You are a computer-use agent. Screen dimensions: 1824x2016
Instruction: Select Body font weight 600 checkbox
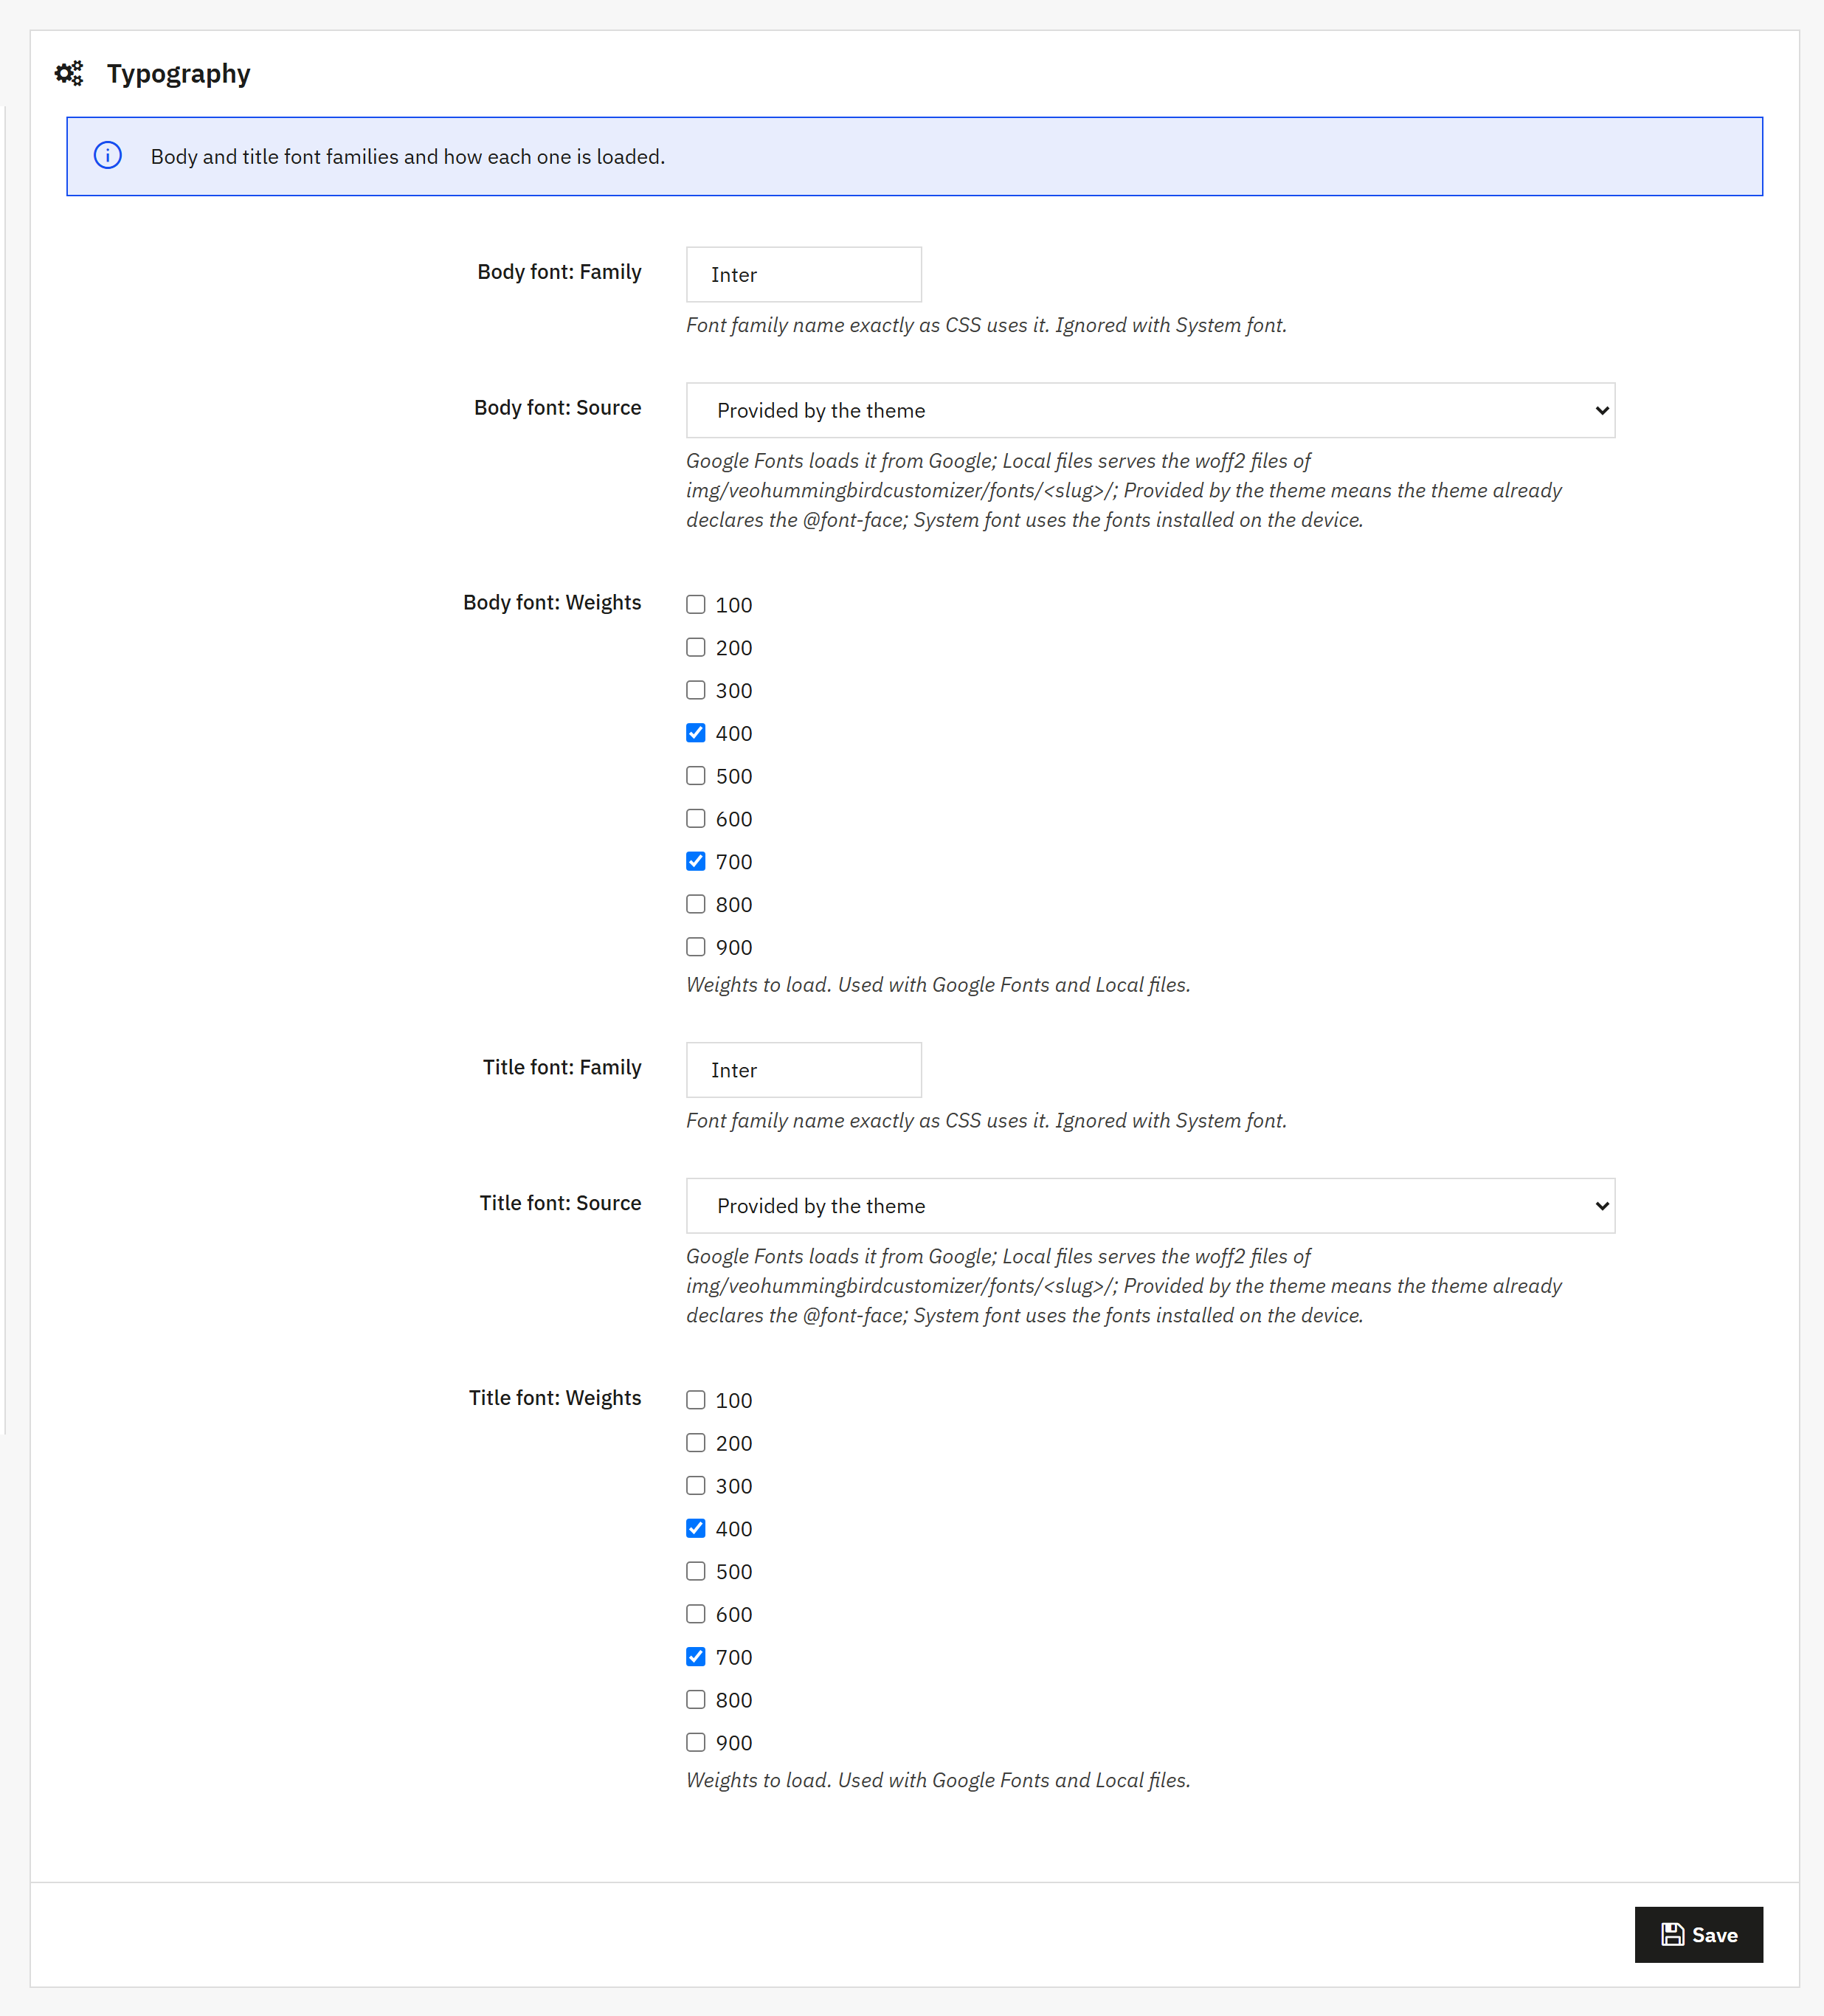(696, 818)
